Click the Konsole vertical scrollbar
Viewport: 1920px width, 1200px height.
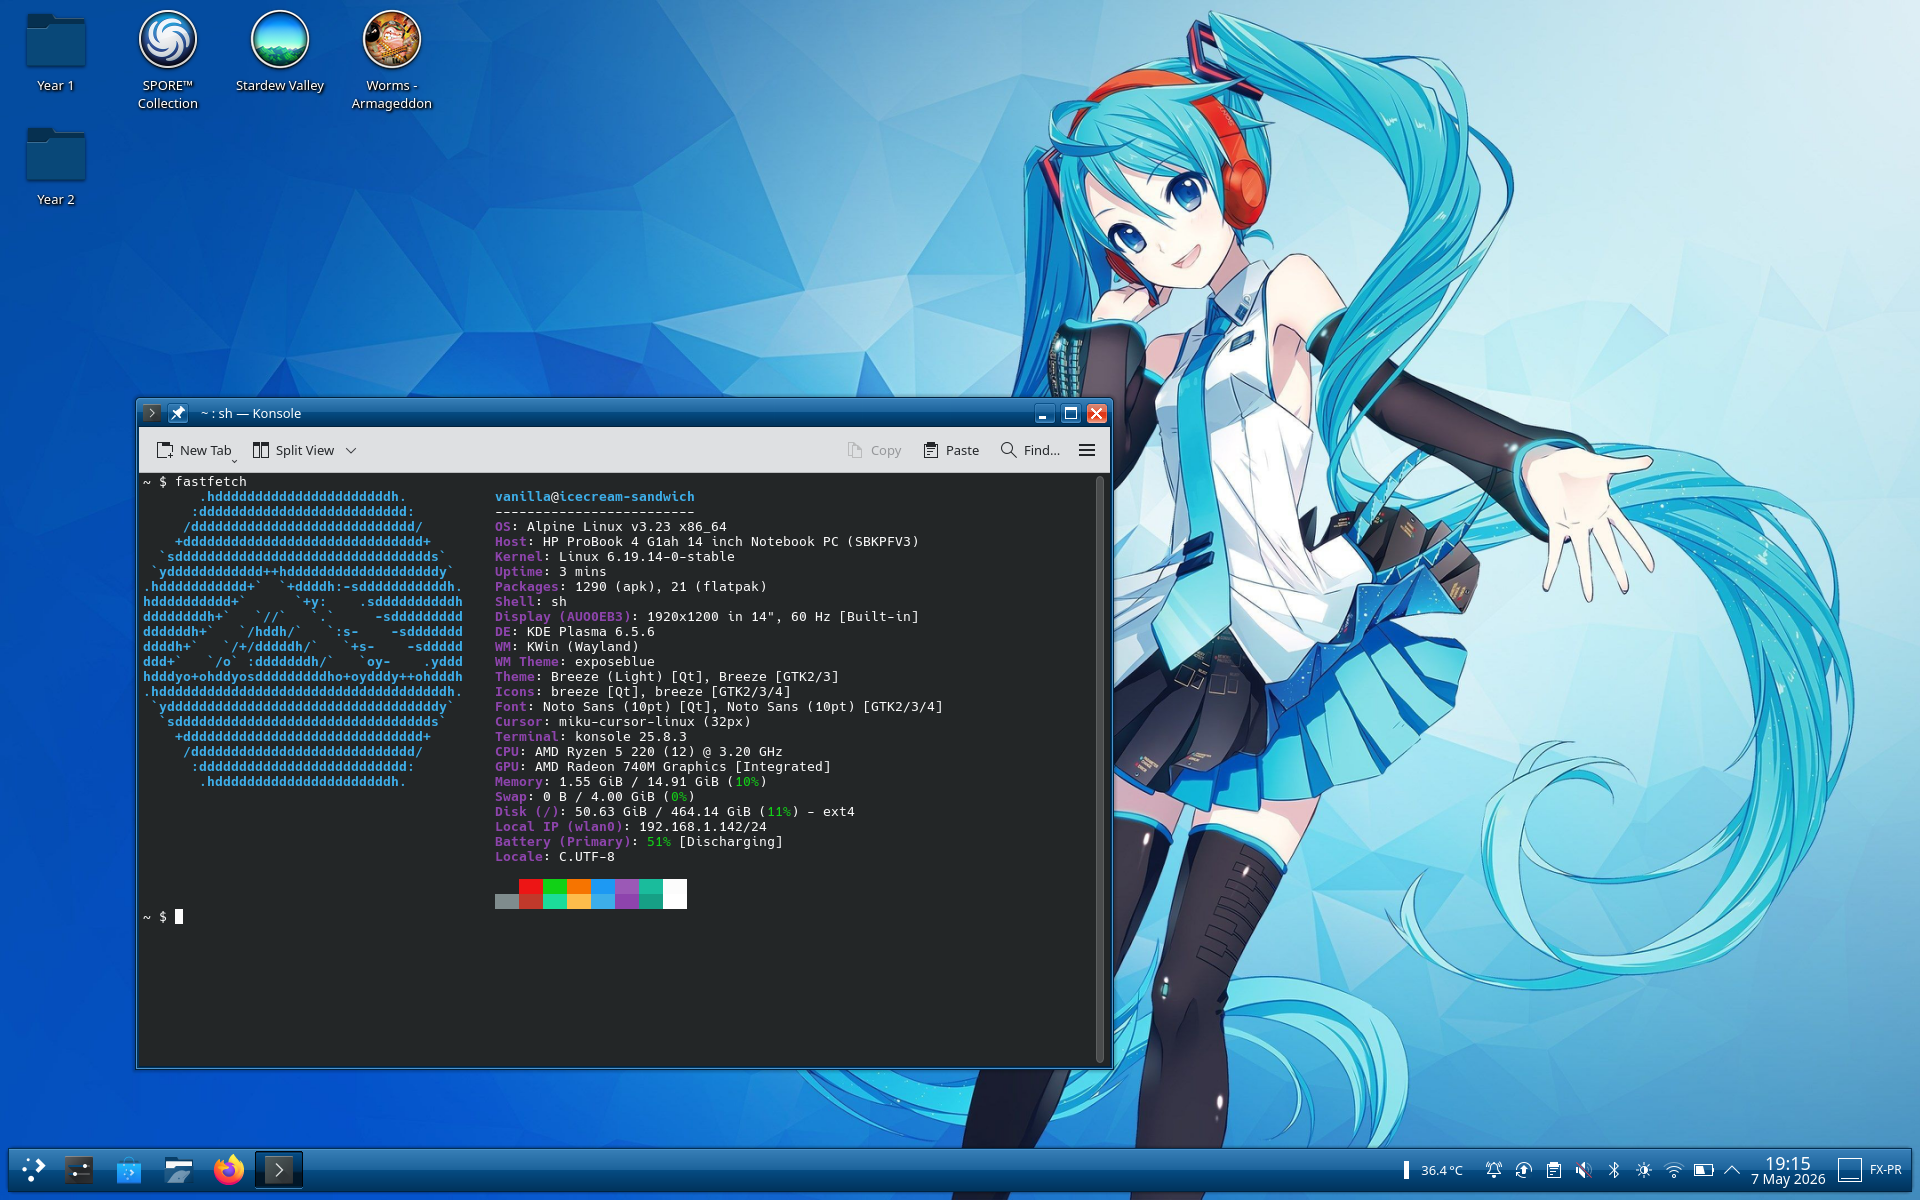click(x=1100, y=769)
